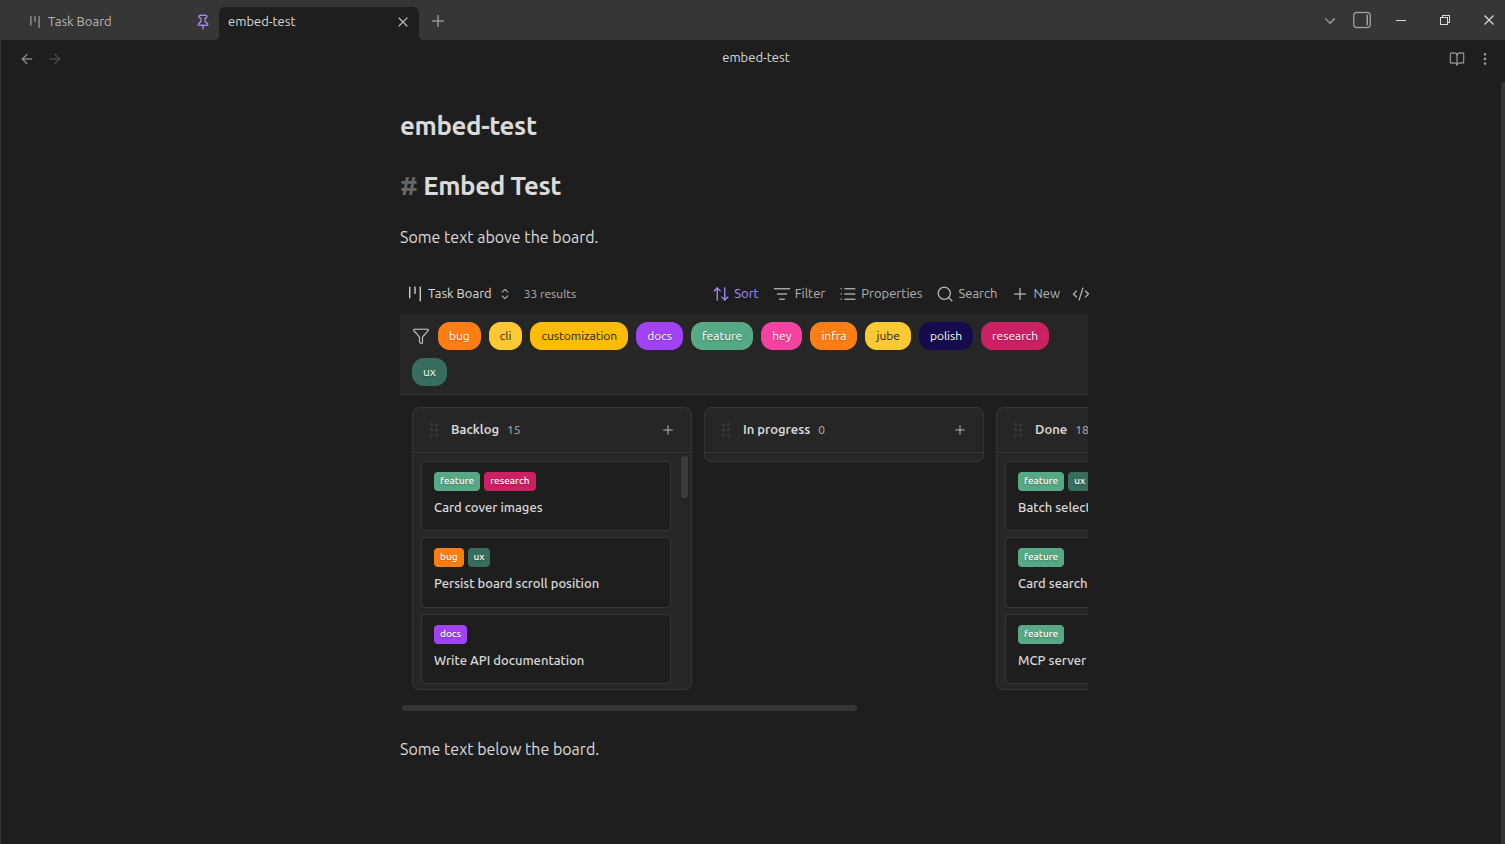Image resolution: width=1505 pixels, height=844 pixels.
Task: Open the more options vertical dots menu
Action: click(1485, 59)
